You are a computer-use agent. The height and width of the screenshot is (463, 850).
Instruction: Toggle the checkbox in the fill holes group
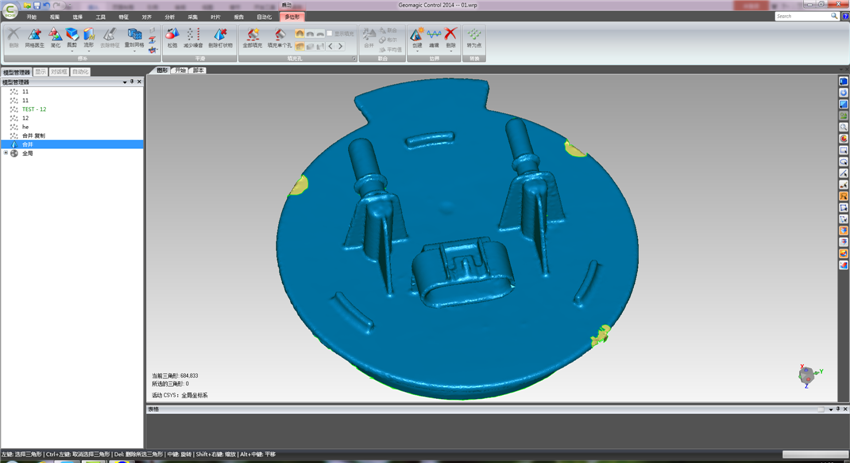pyautogui.click(x=330, y=33)
